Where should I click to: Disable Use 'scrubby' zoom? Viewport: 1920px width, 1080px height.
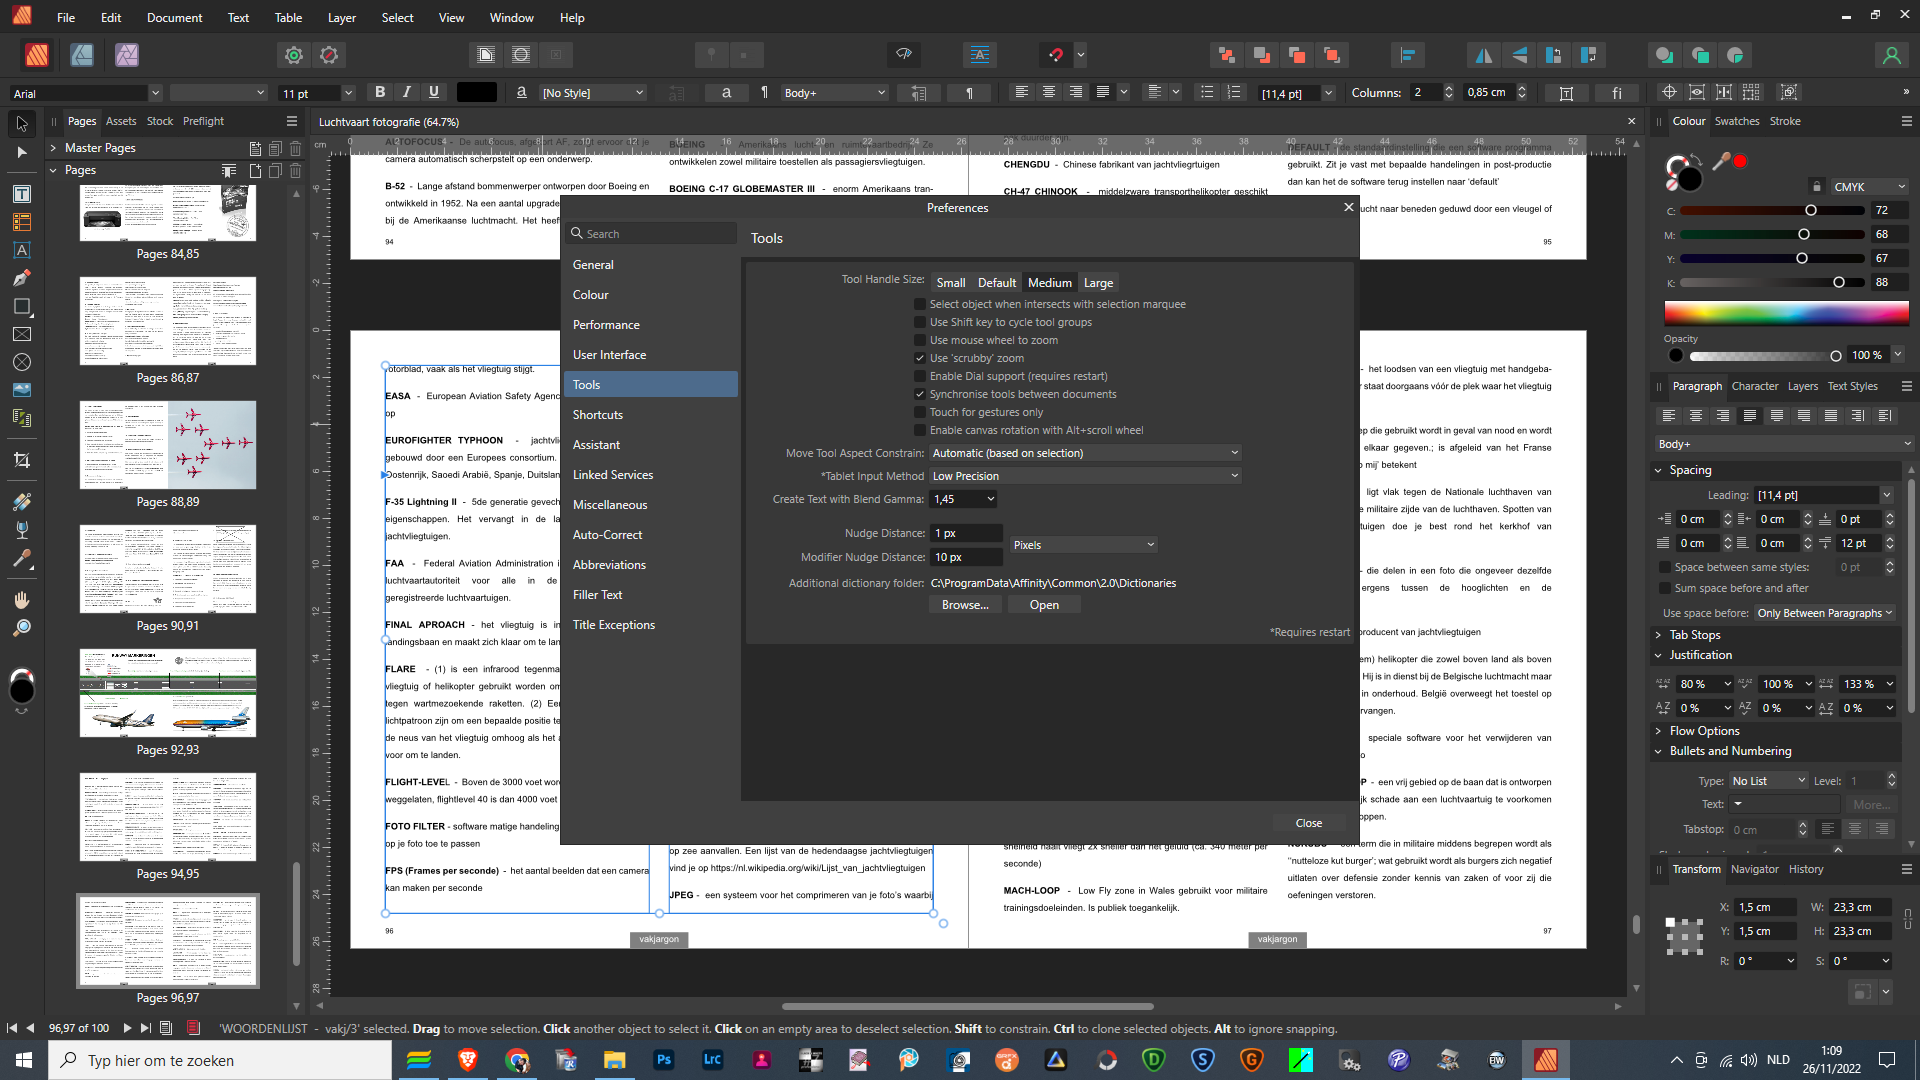tap(920, 358)
